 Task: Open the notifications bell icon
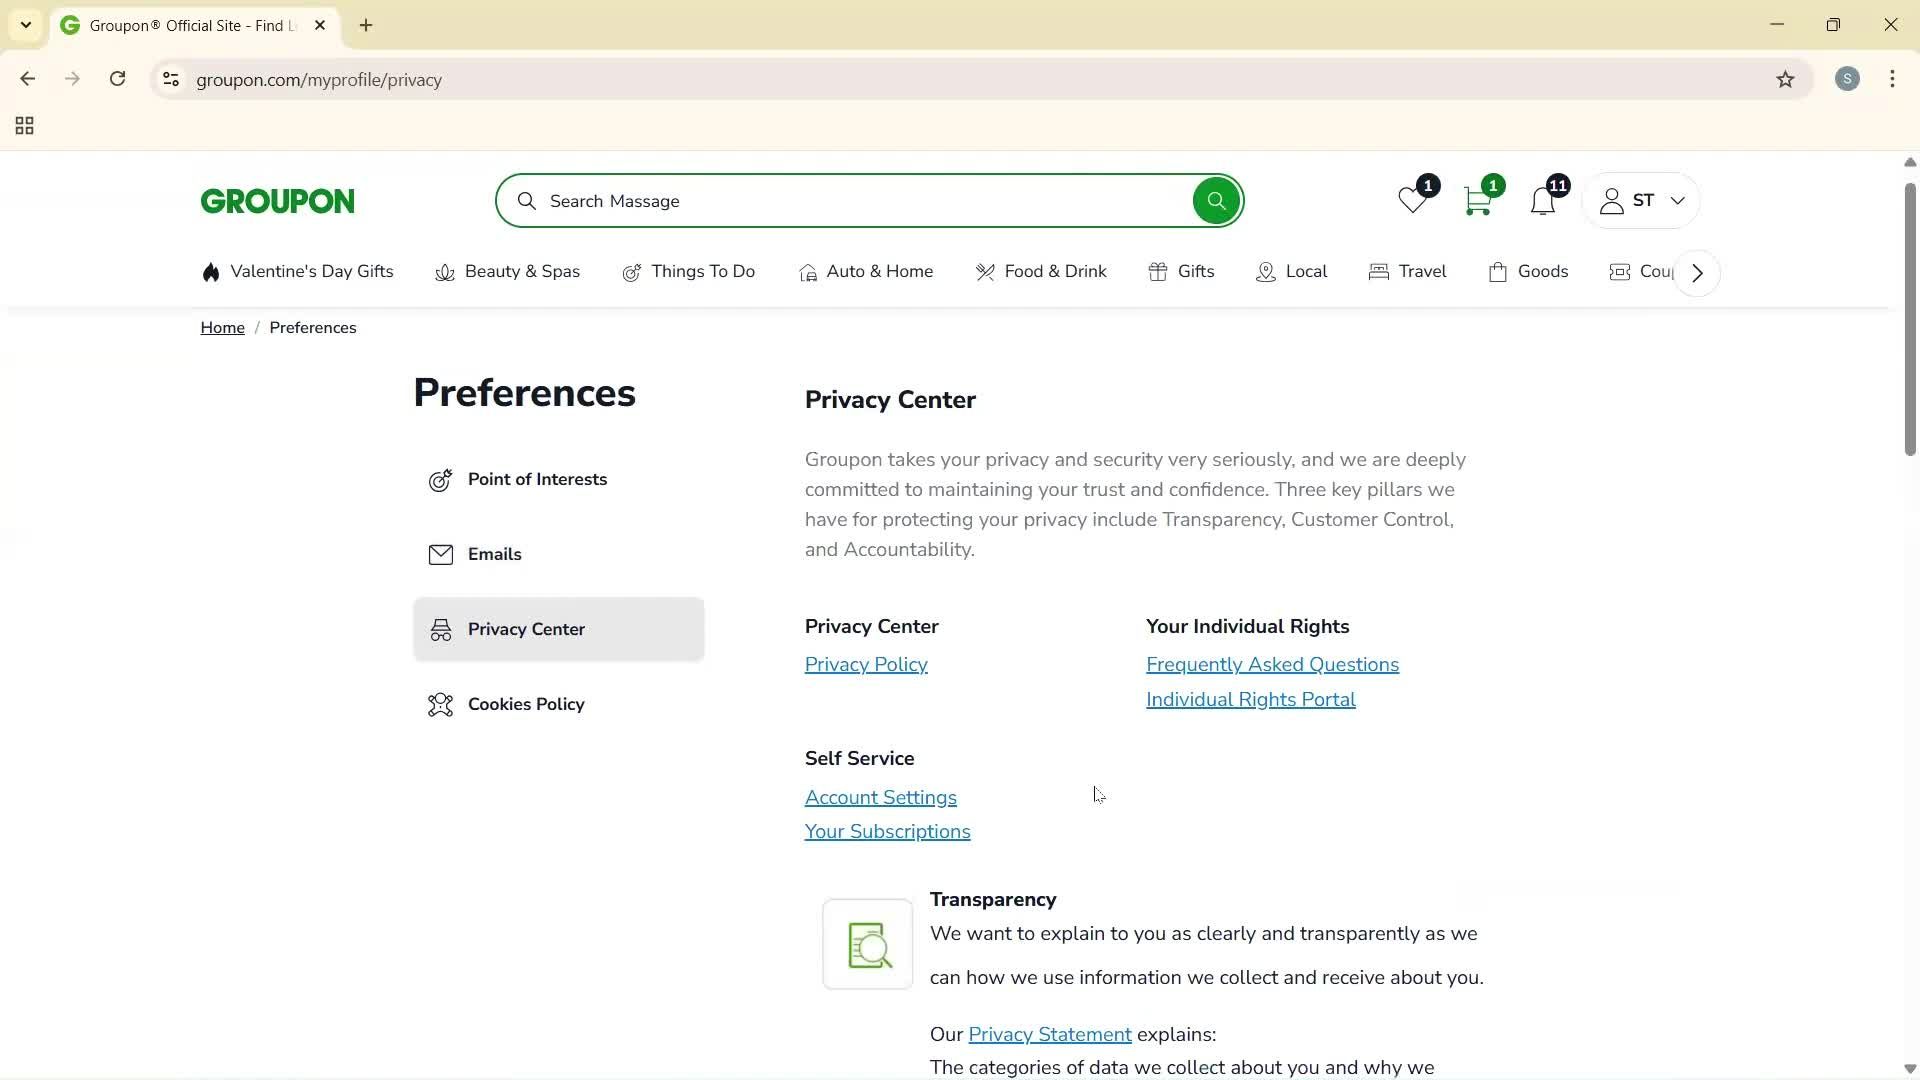(1543, 200)
